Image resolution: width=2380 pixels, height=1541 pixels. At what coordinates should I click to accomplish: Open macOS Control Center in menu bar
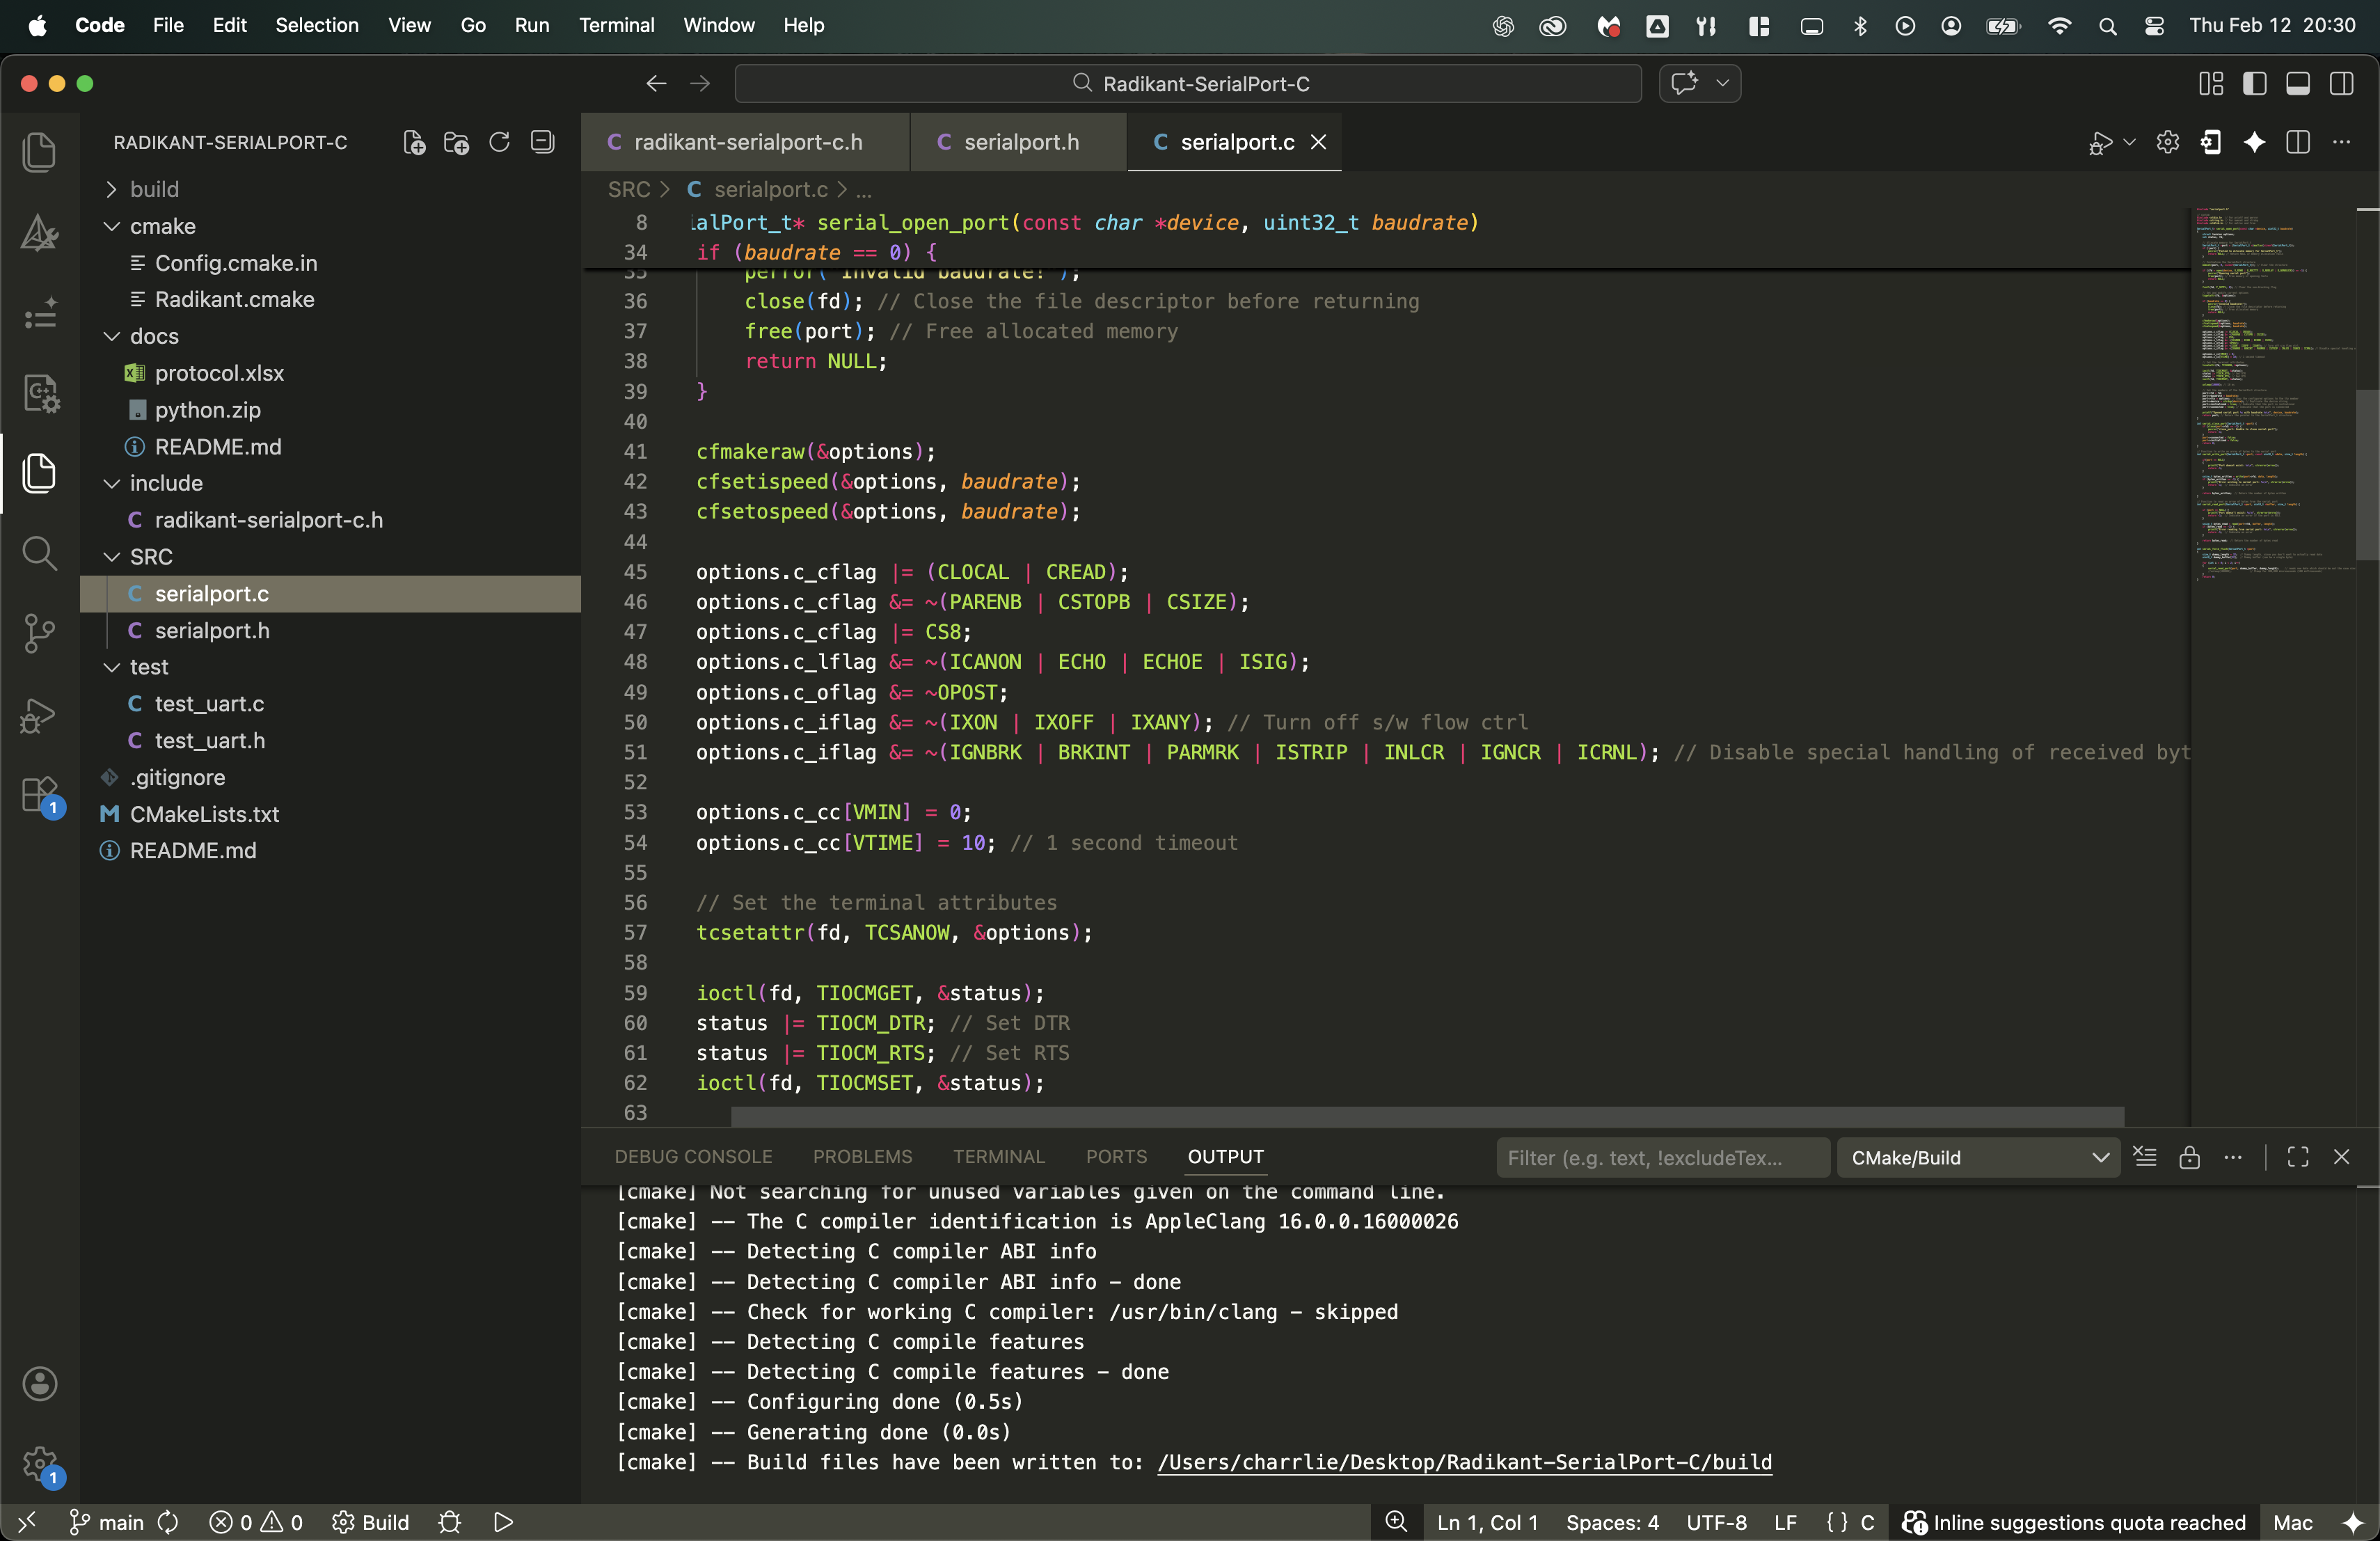tap(2154, 26)
